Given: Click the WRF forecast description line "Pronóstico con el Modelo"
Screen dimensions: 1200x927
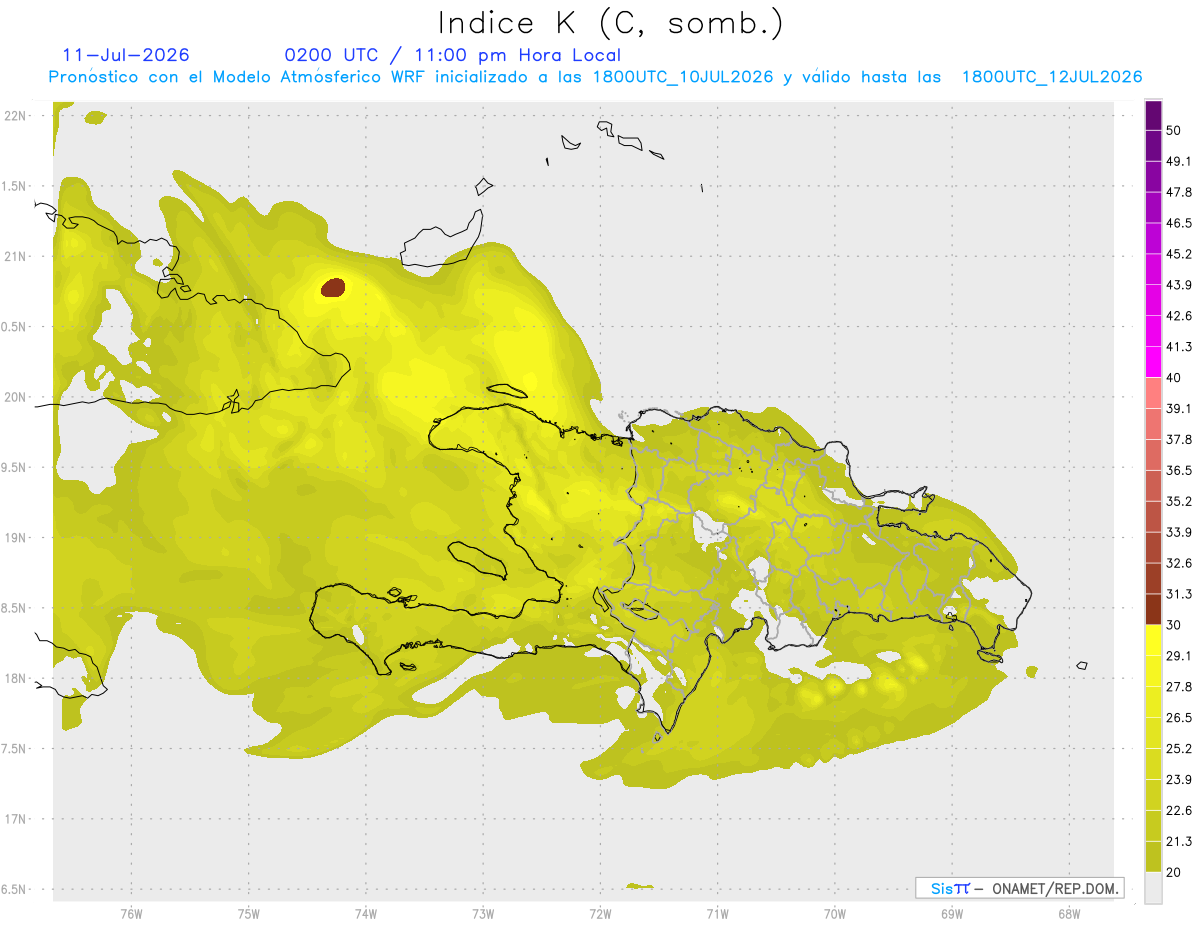Looking at the screenshot, I should pyautogui.click(x=595, y=77).
